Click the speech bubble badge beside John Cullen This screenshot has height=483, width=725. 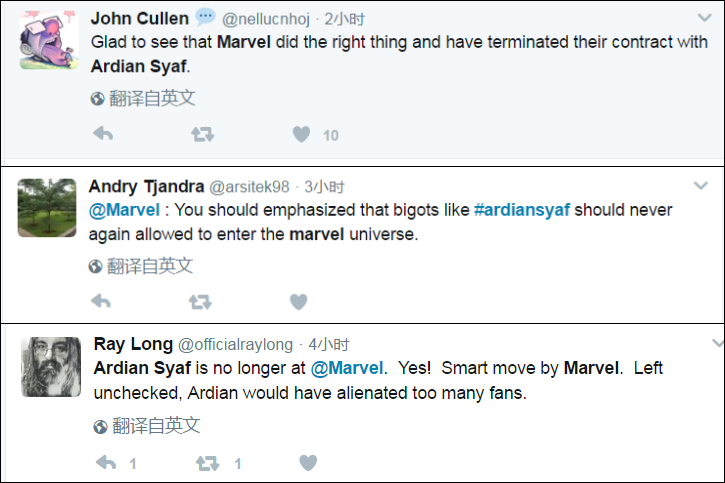pos(205,17)
